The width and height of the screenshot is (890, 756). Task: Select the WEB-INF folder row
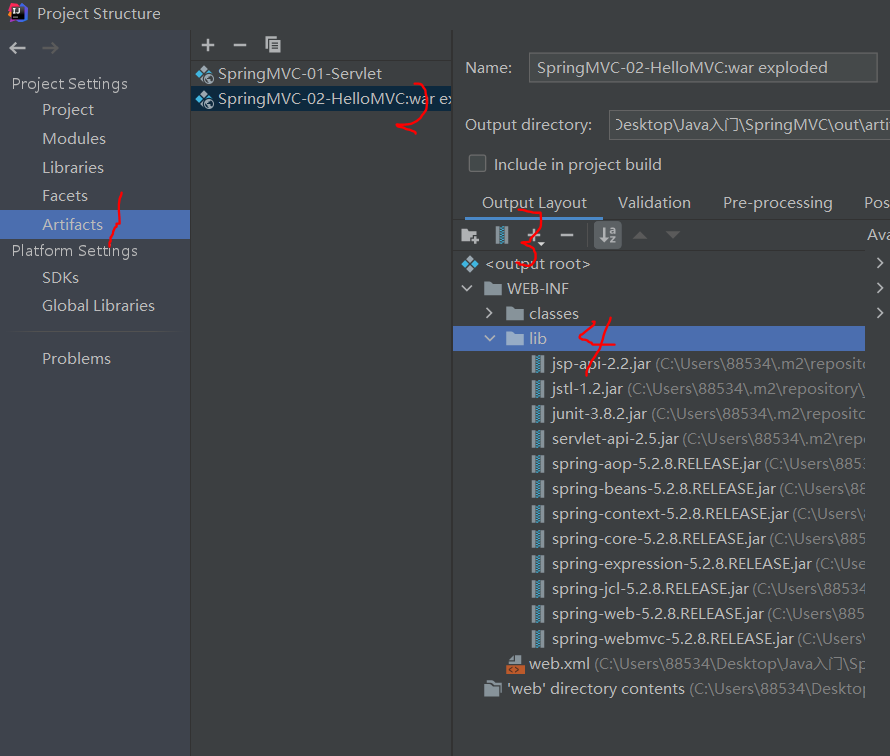658,288
